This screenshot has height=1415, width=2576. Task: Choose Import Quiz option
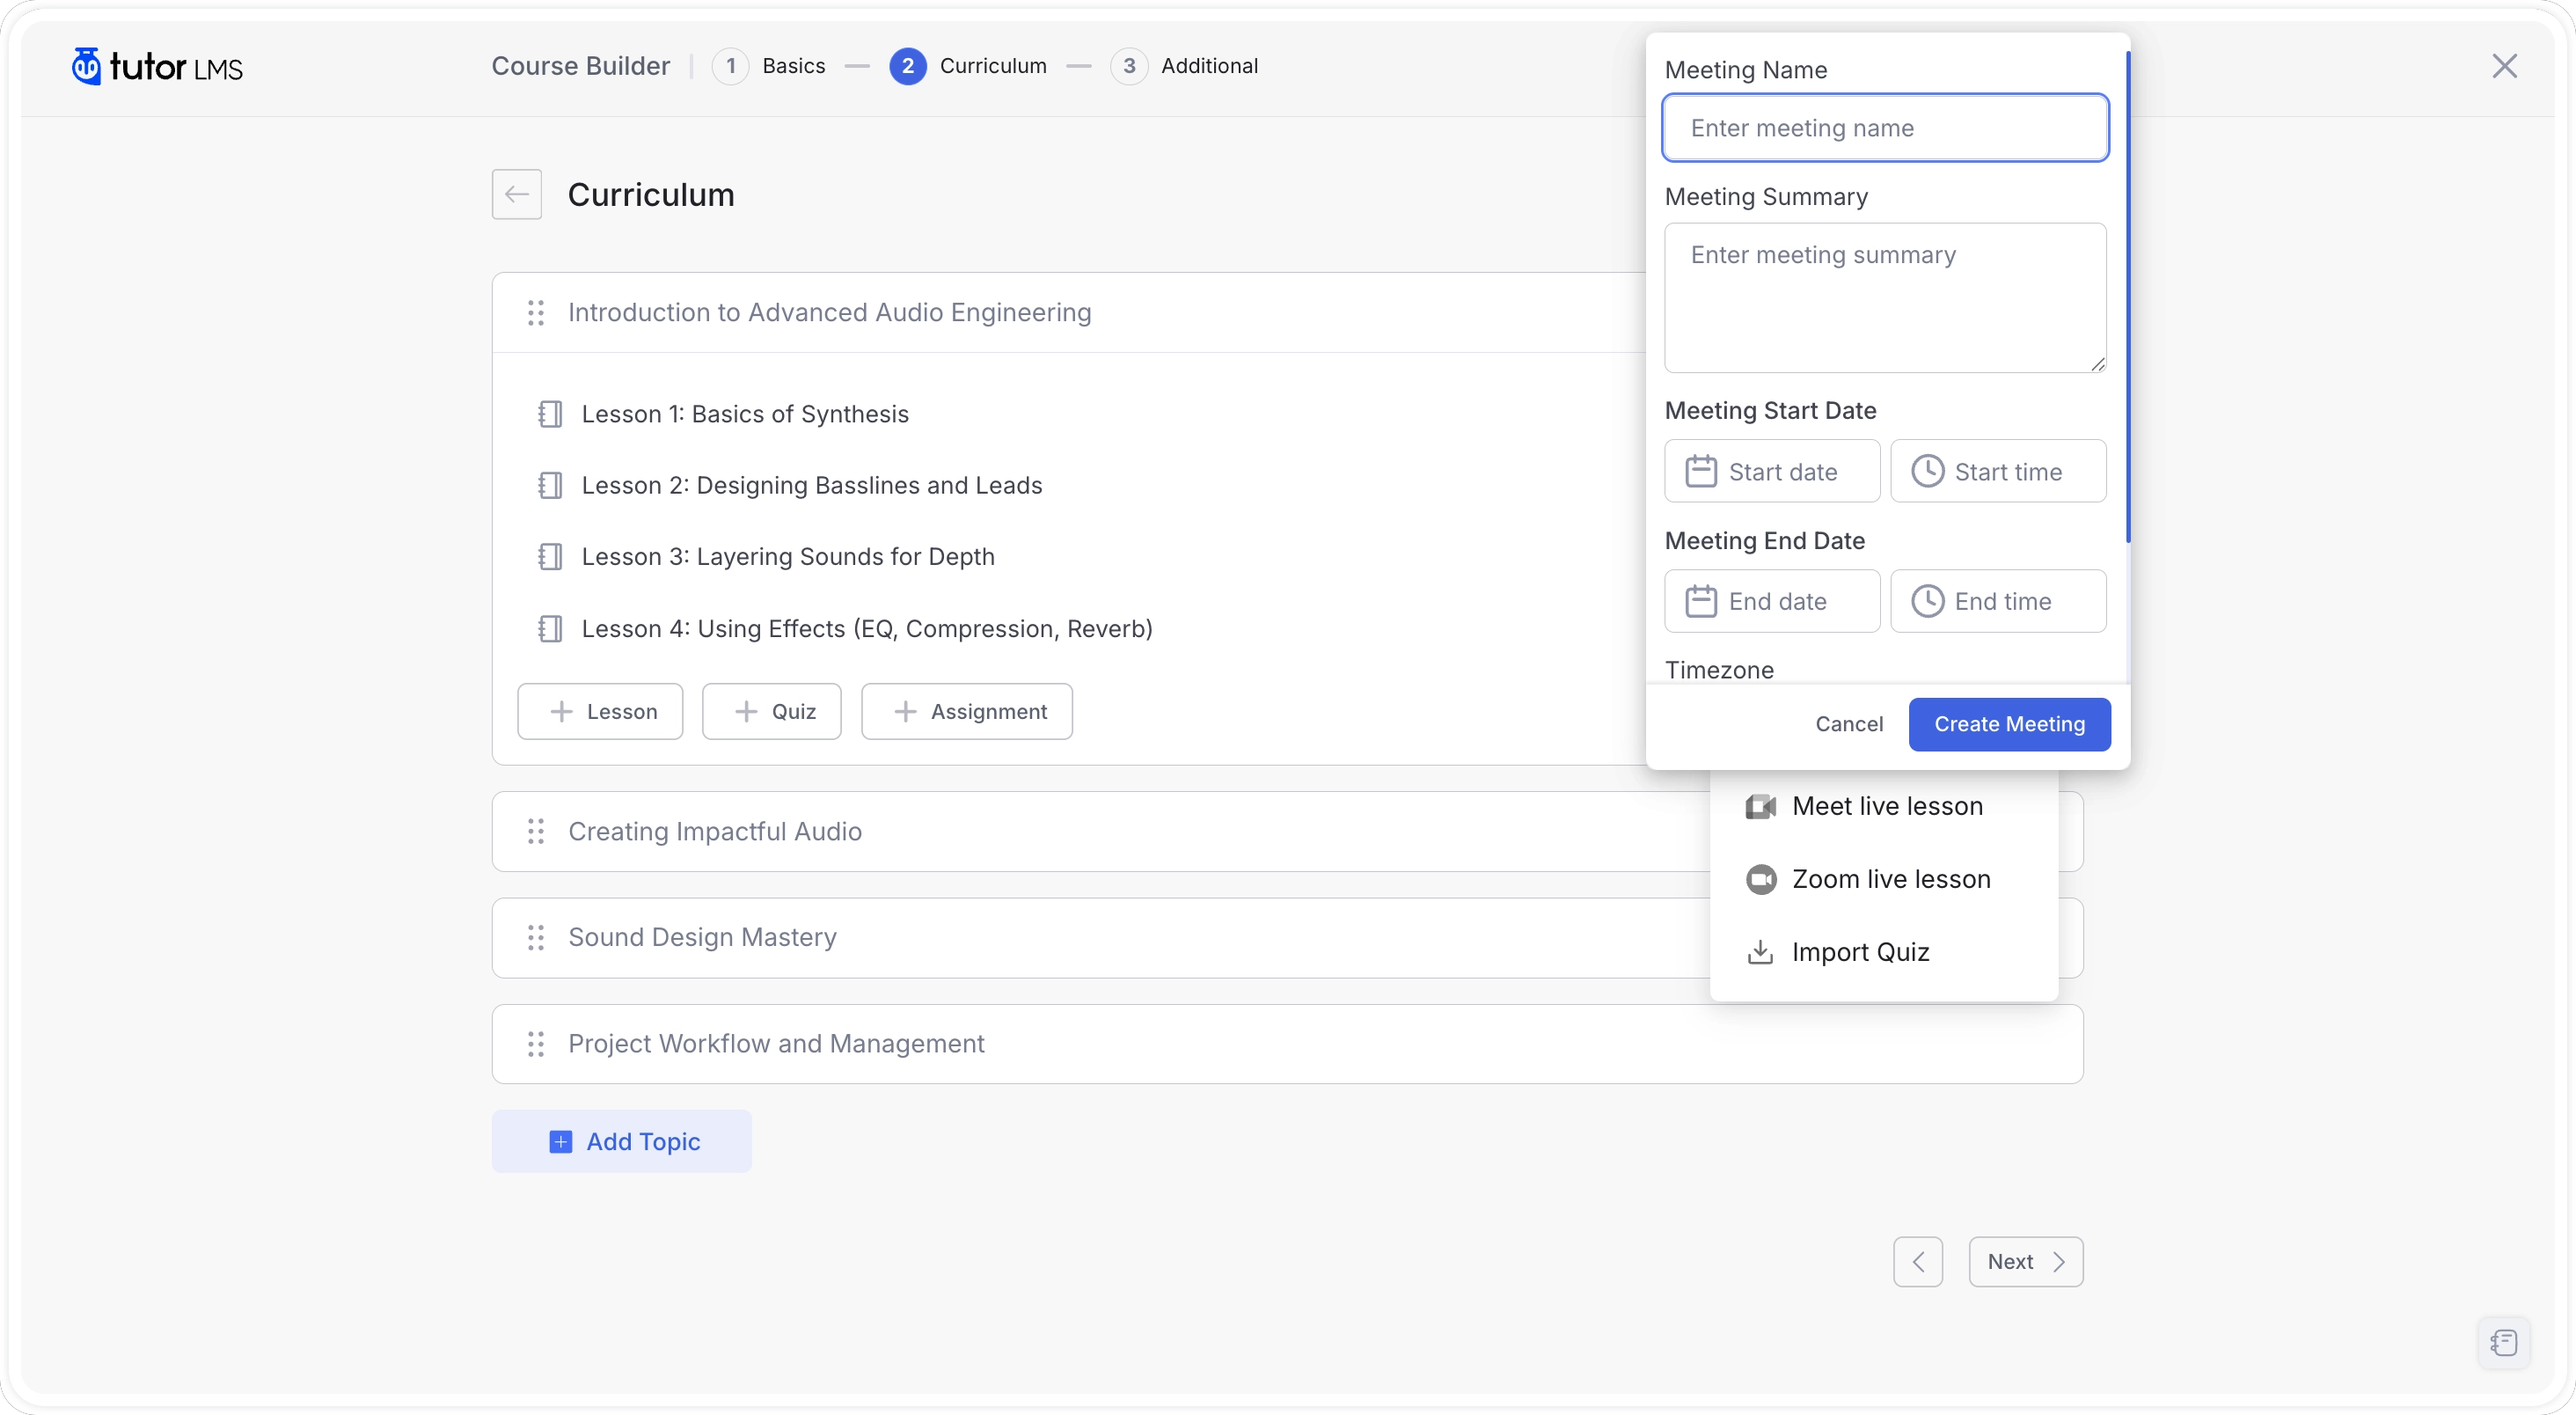(1884, 952)
